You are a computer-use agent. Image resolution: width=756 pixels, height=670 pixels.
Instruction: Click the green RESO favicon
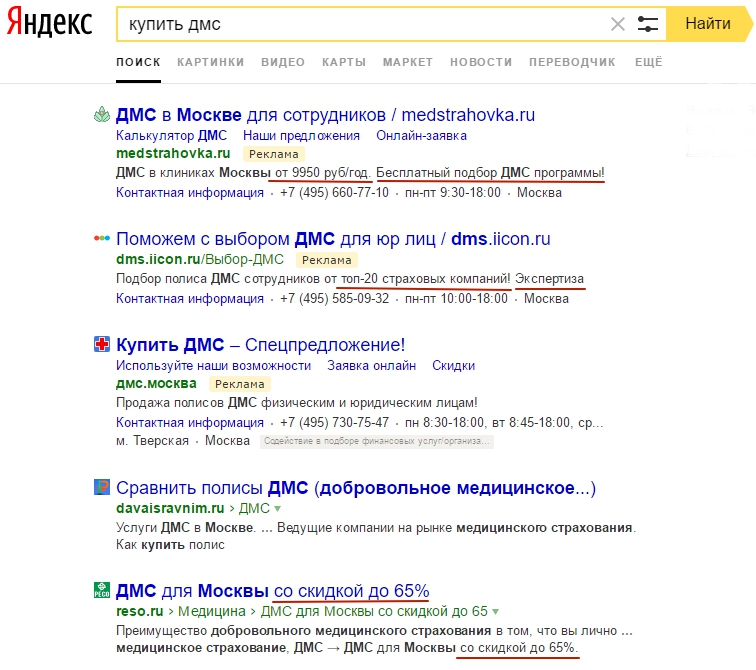pyautogui.click(x=102, y=590)
